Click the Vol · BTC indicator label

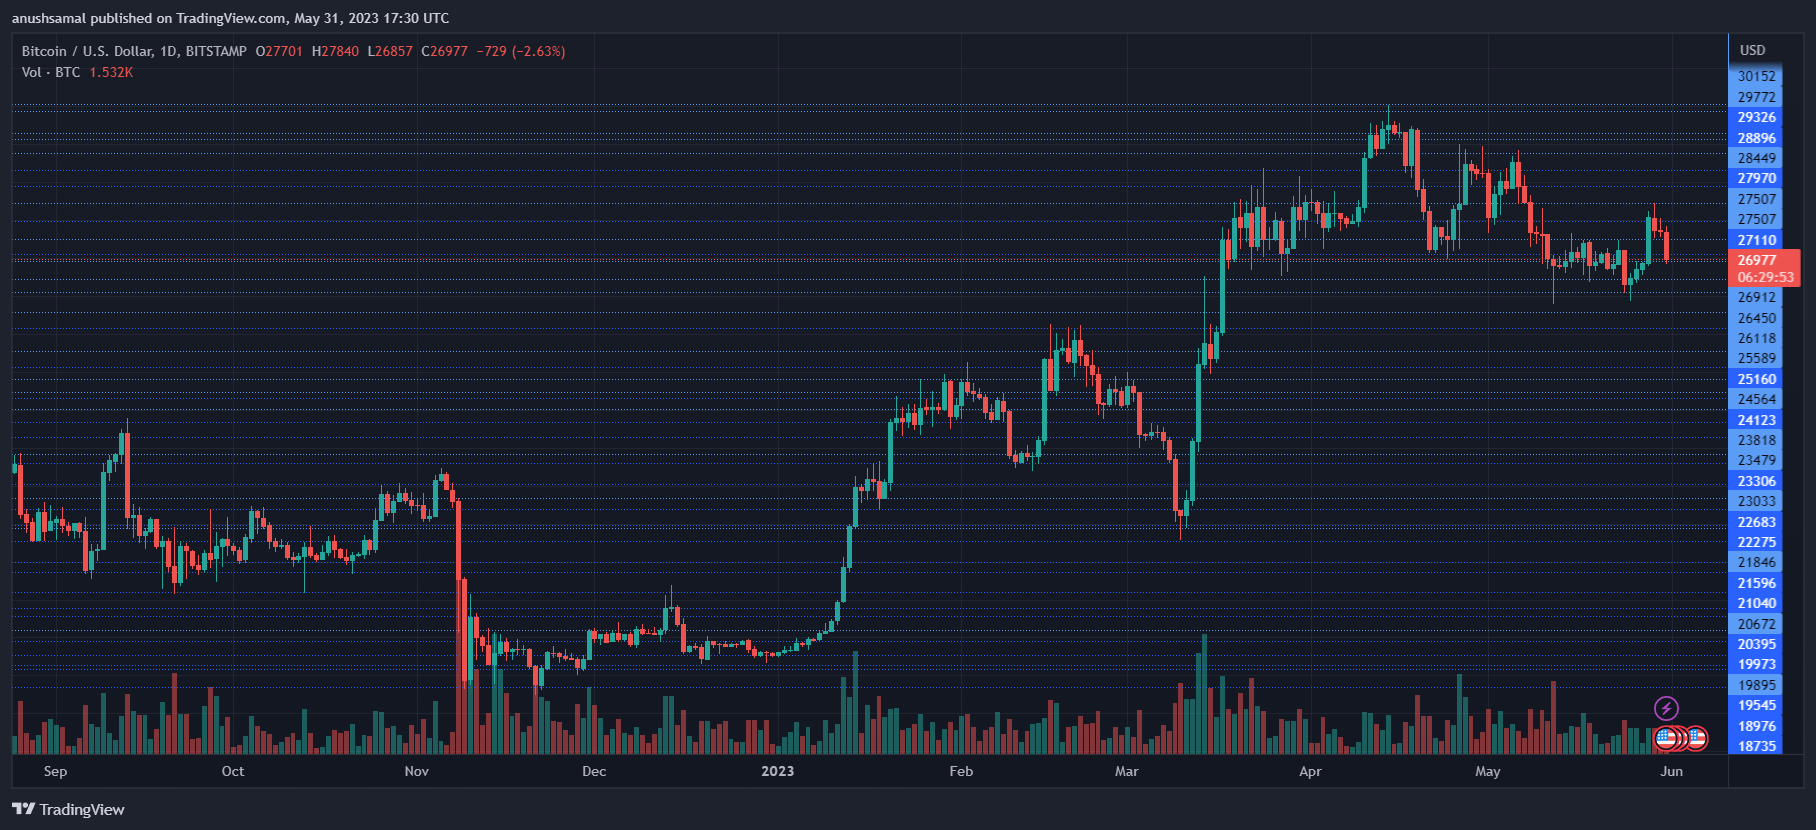pyautogui.click(x=51, y=72)
